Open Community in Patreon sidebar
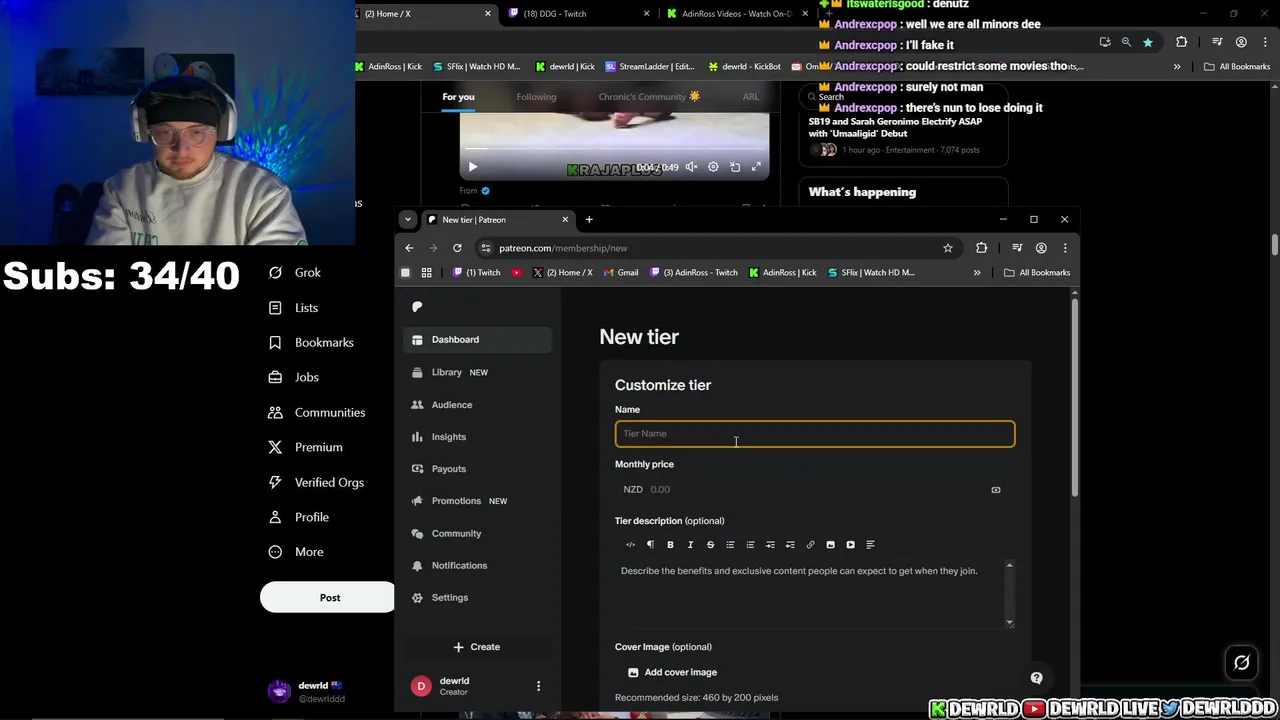 pos(478,534)
